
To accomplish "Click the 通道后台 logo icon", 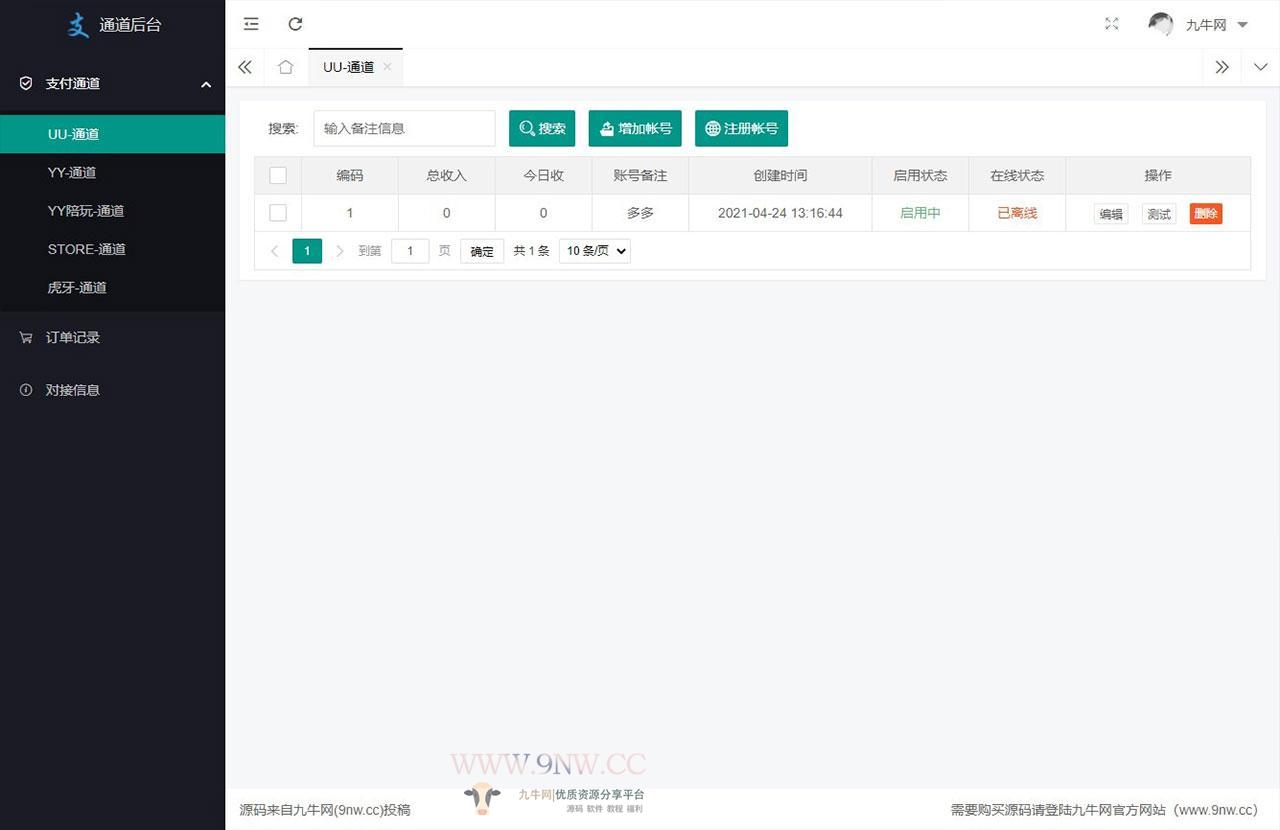I will [x=78, y=24].
